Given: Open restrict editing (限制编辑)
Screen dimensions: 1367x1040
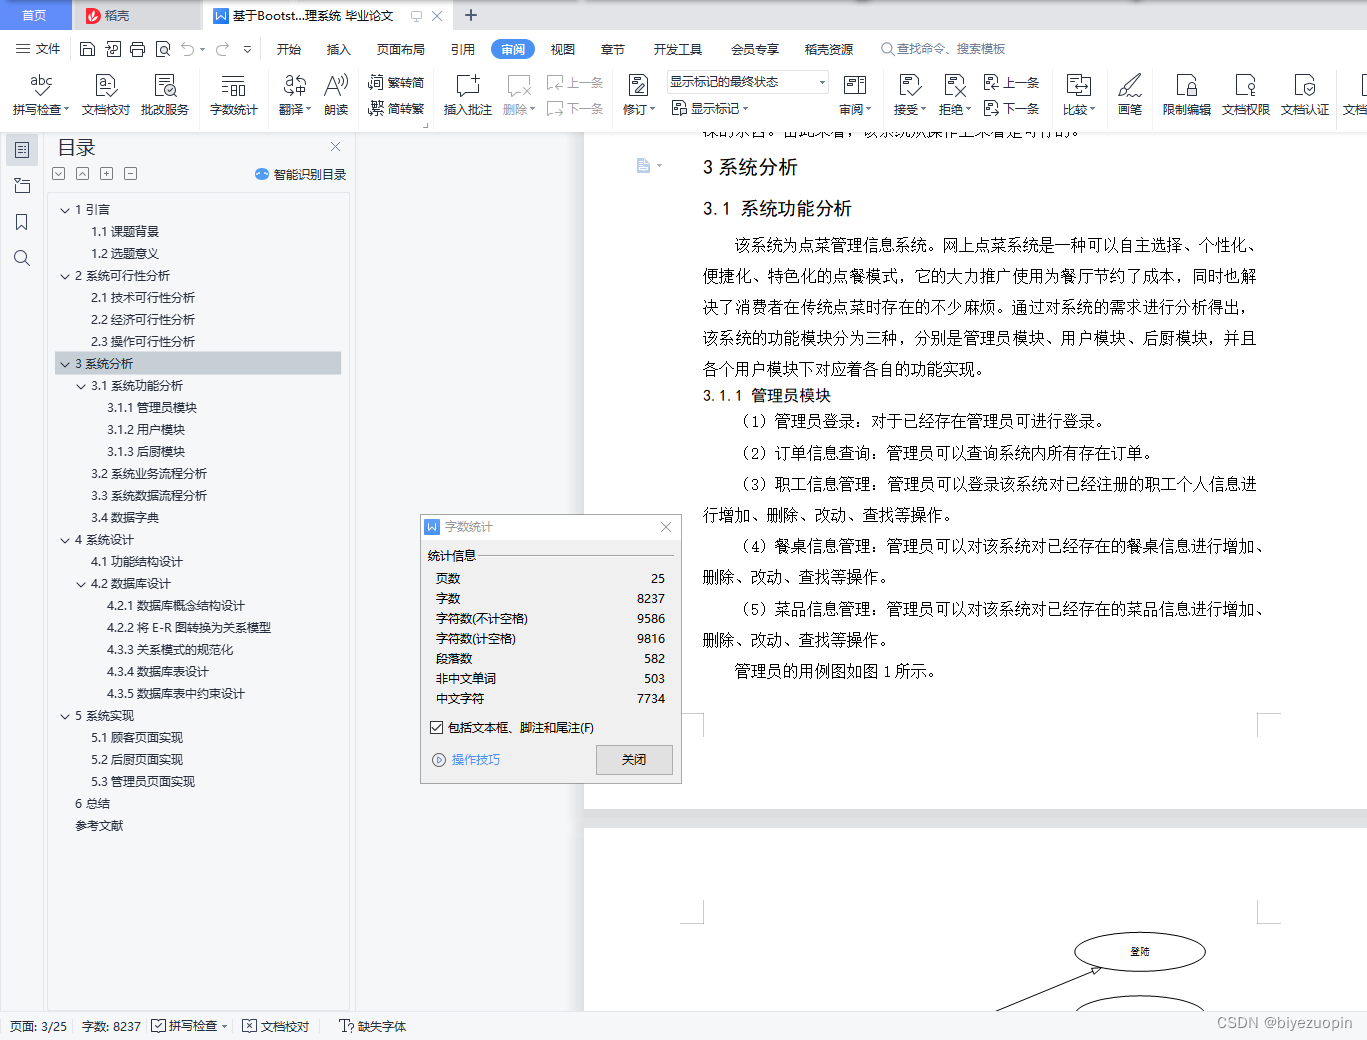Looking at the screenshot, I should [x=1186, y=95].
